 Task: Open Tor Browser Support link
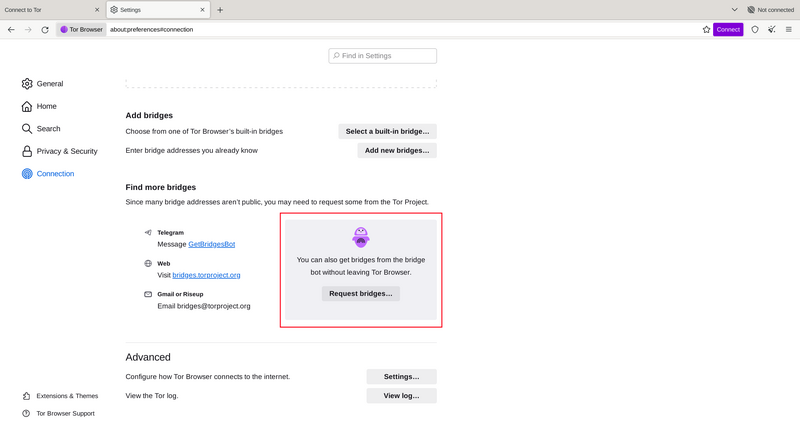pyautogui.click(x=65, y=413)
